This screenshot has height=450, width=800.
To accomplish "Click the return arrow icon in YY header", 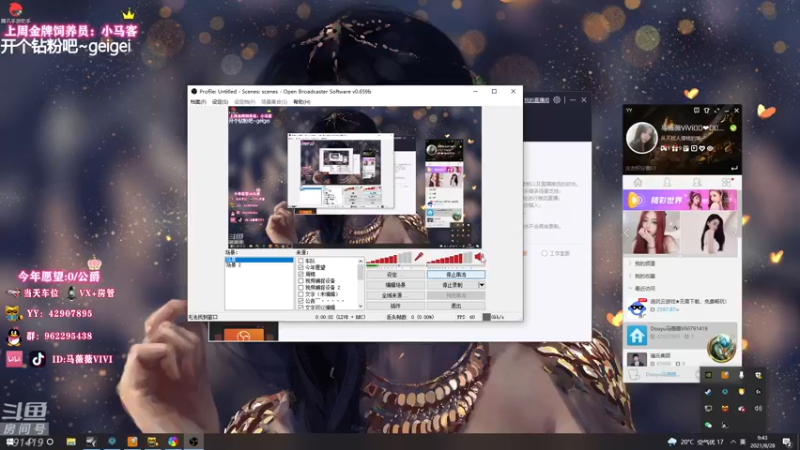I will (734, 168).
